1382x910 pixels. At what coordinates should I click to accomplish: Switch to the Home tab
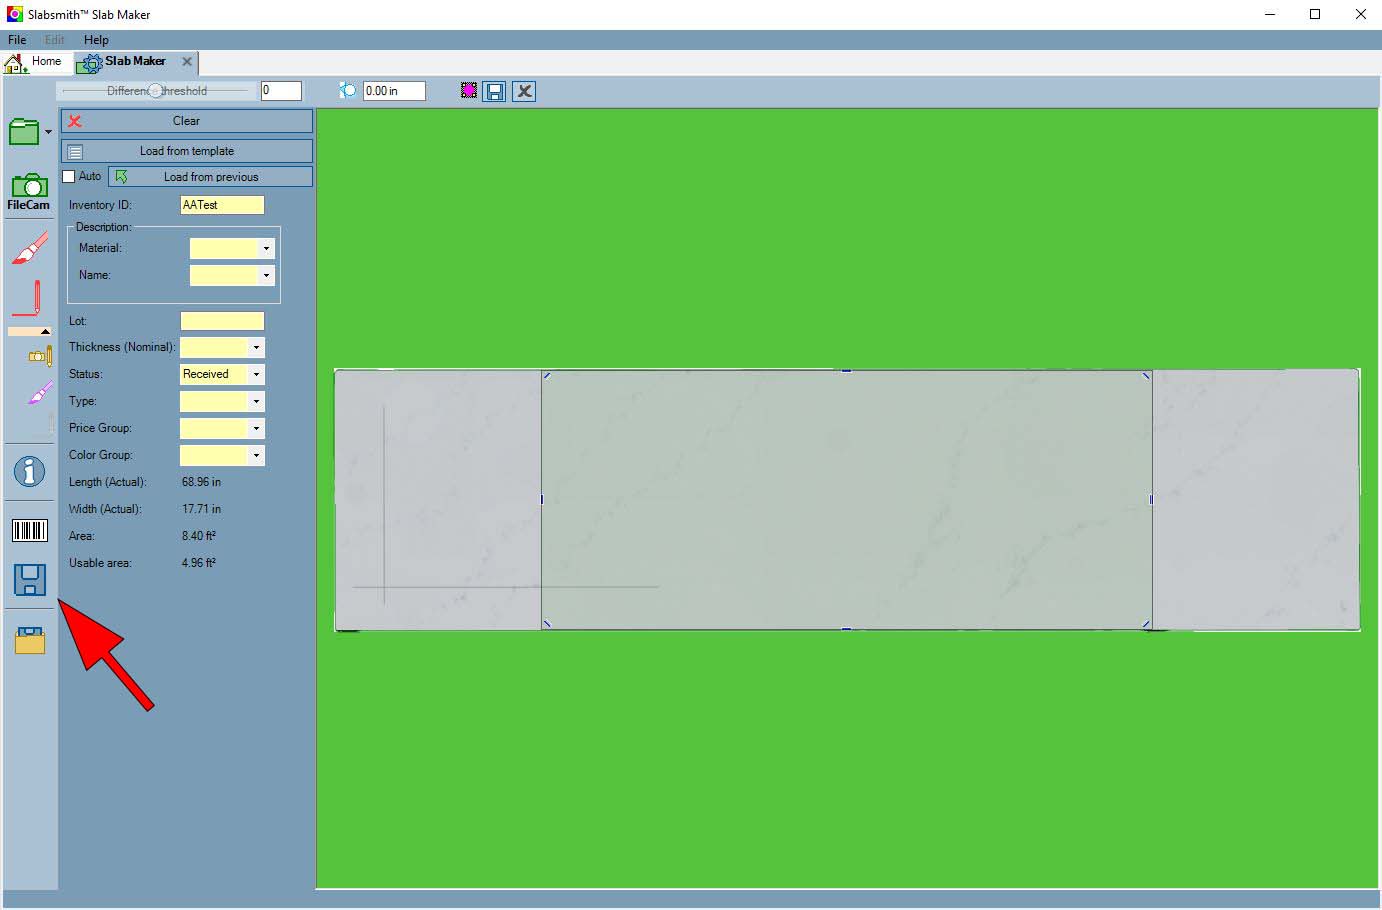(x=36, y=62)
